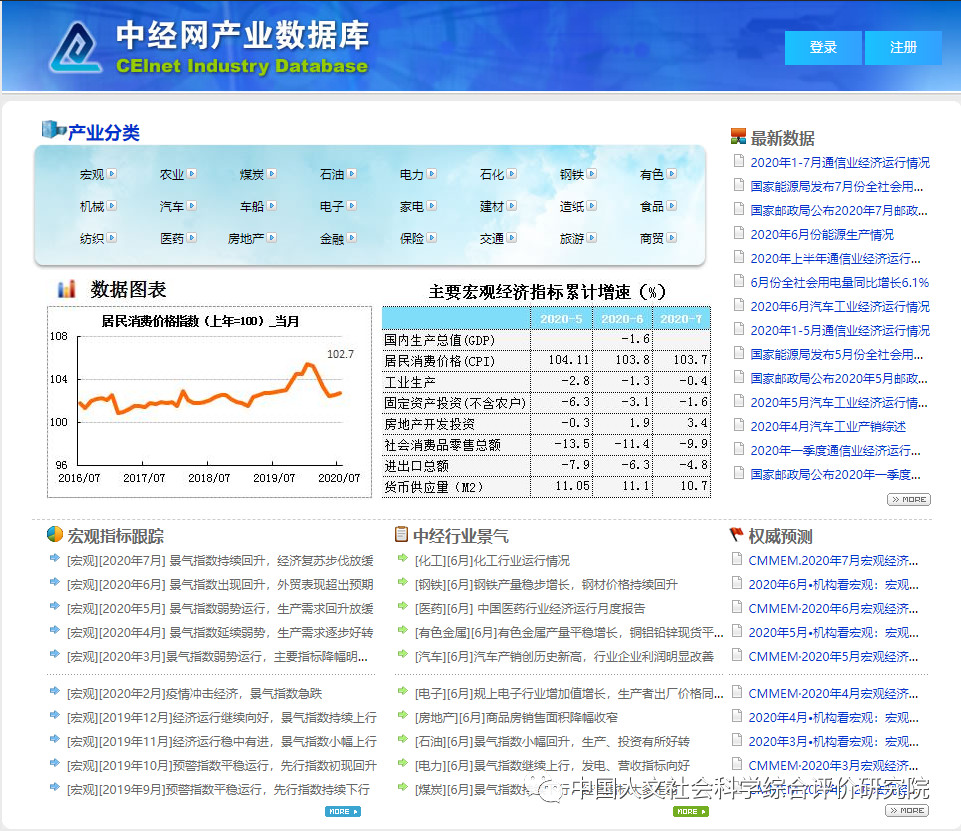961x831 pixels.
Task: Expand the 旅游 category arrow
Action: 592,238
